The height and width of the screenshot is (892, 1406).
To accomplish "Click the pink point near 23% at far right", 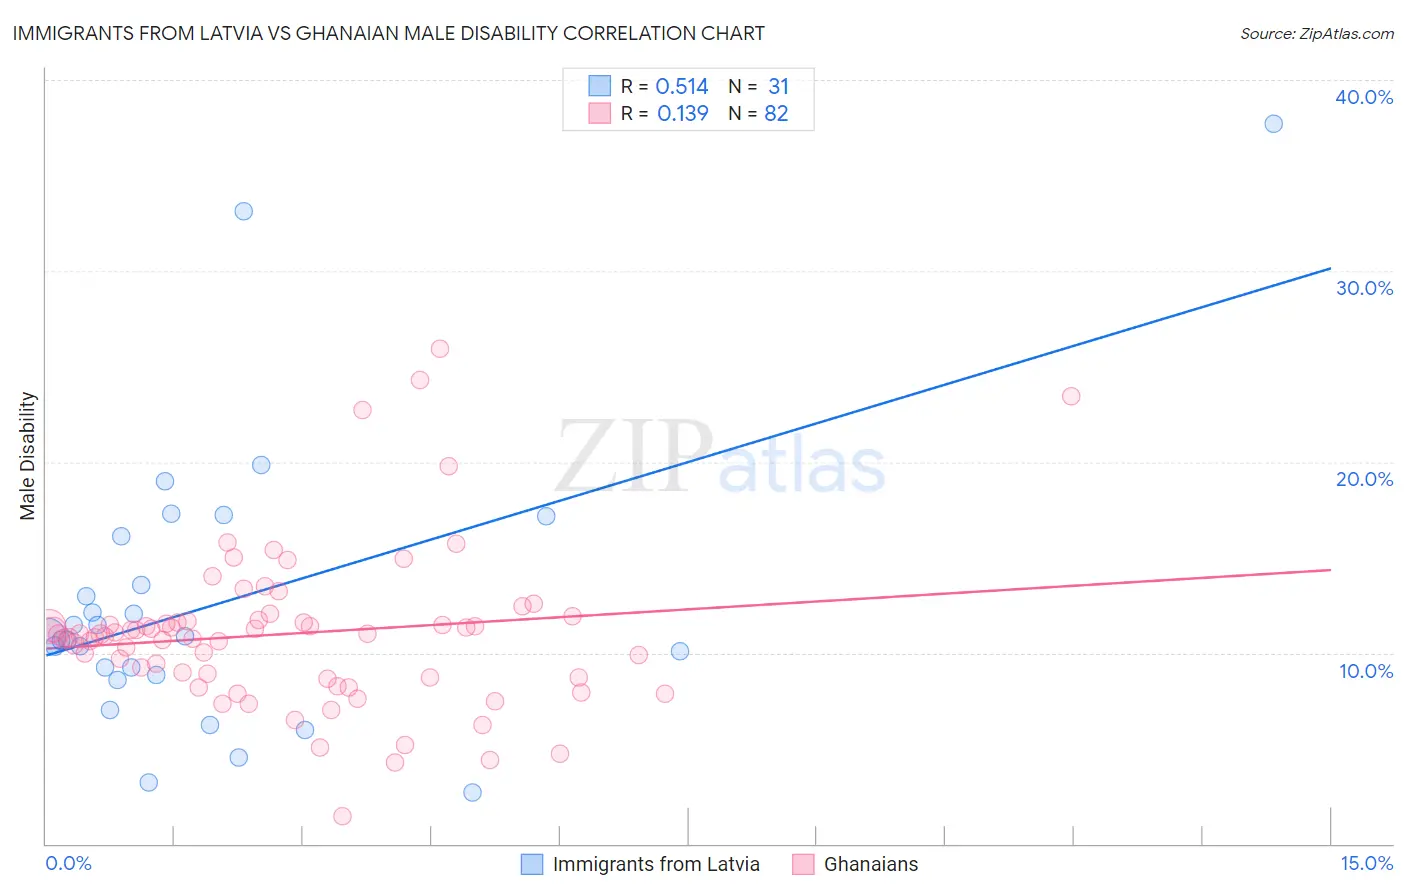I will coord(1071,396).
